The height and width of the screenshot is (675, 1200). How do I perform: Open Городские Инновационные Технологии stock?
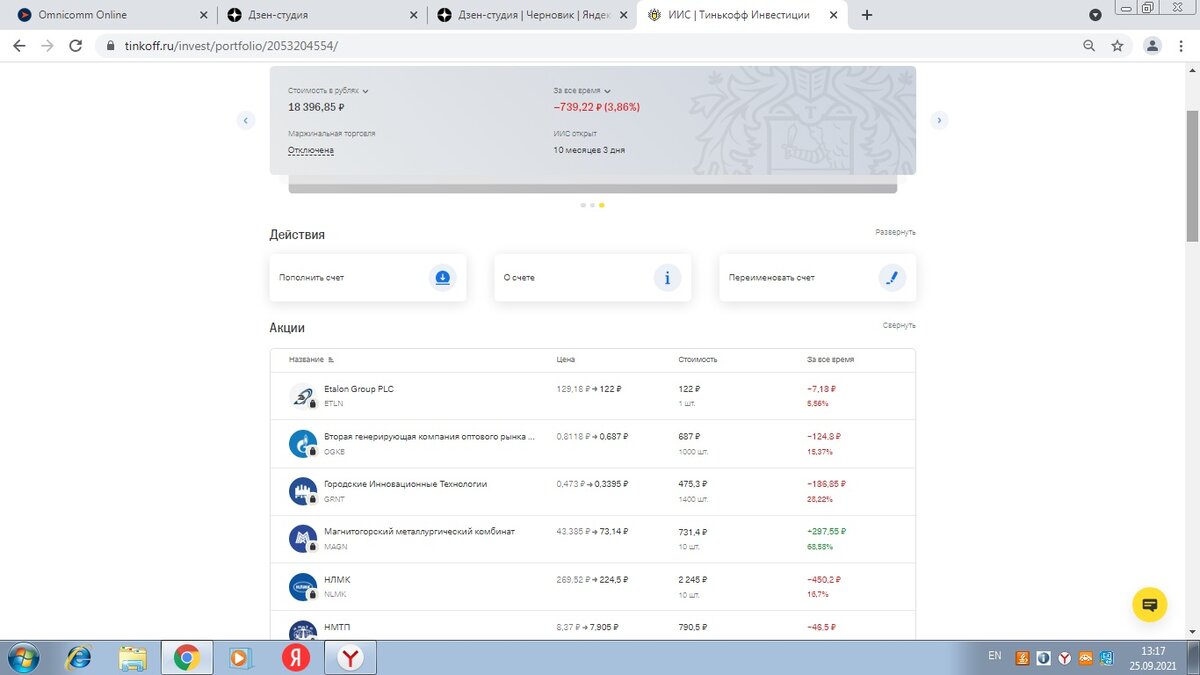593,491
